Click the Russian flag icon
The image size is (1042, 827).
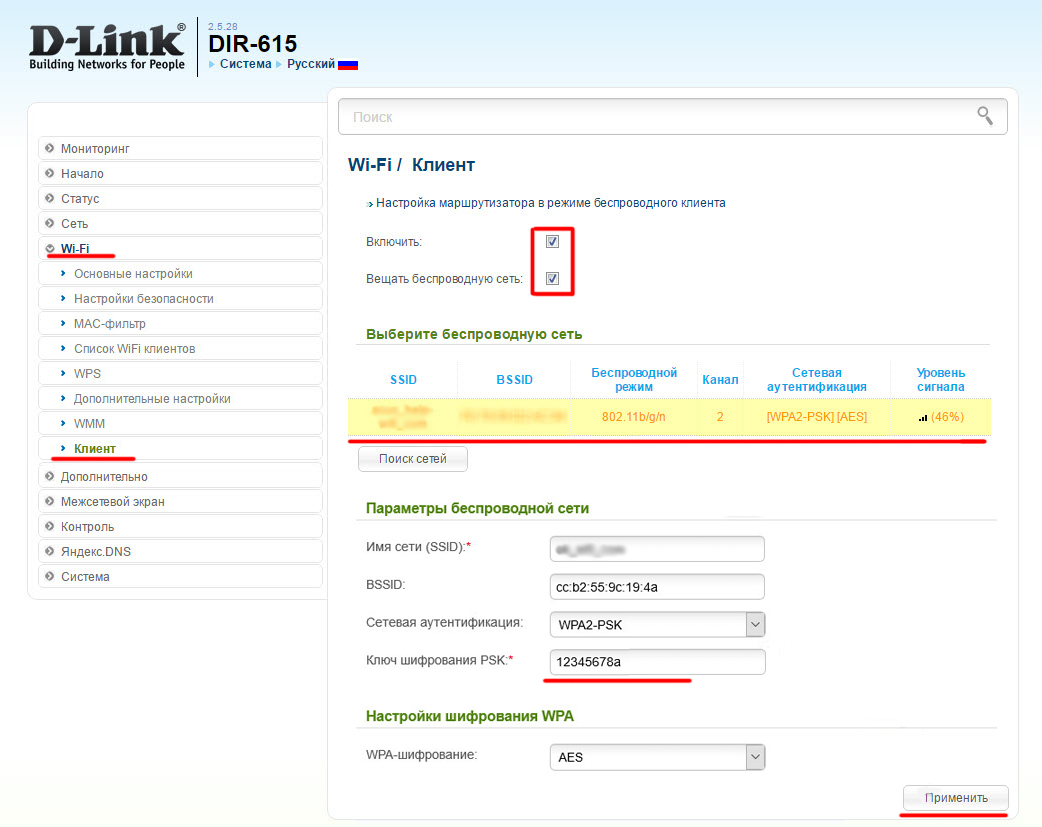(348, 64)
